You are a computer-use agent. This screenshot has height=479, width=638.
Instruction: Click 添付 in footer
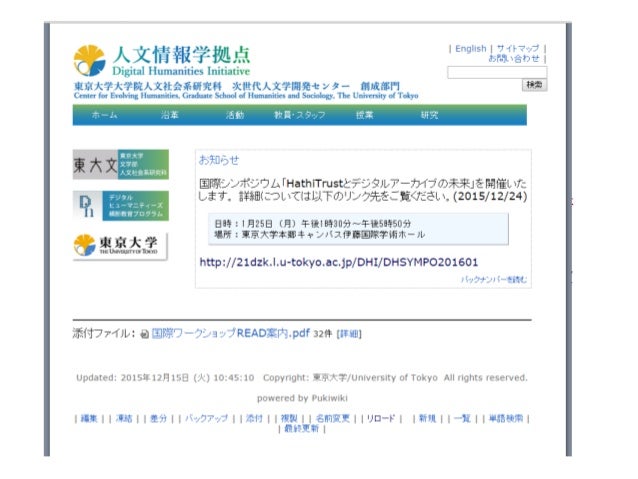[x=254, y=418]
